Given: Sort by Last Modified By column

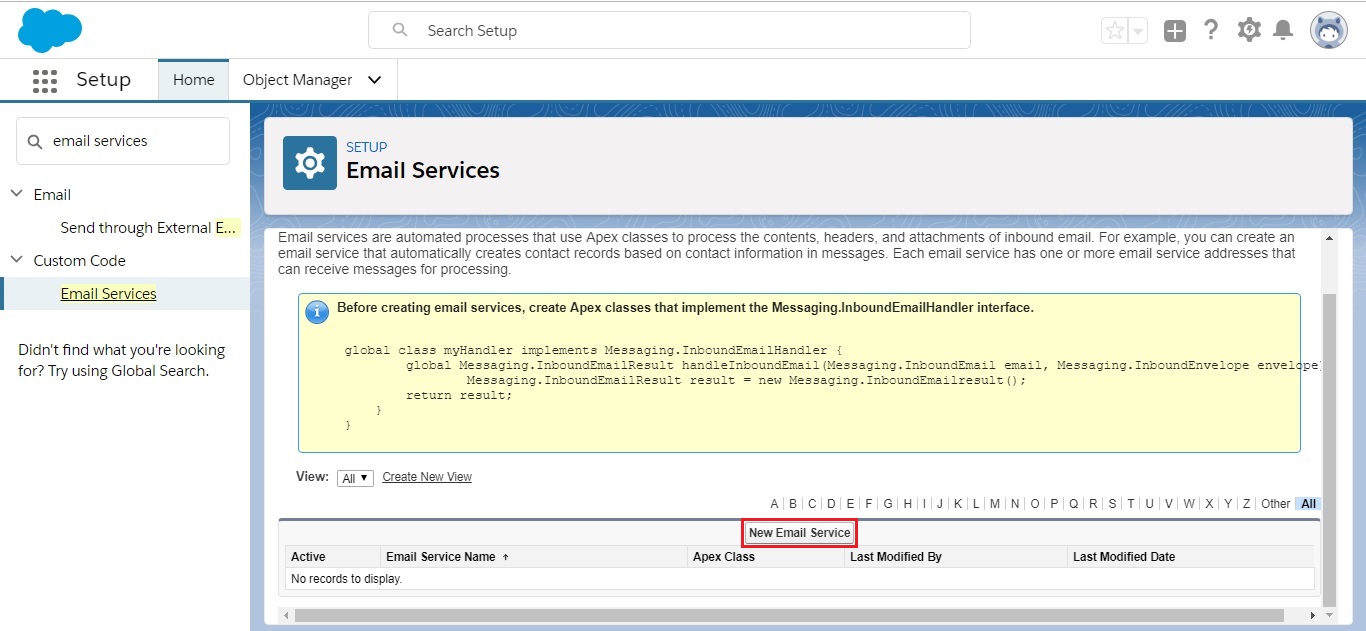Looking at the screenshot, I should (x=896, y=557).
